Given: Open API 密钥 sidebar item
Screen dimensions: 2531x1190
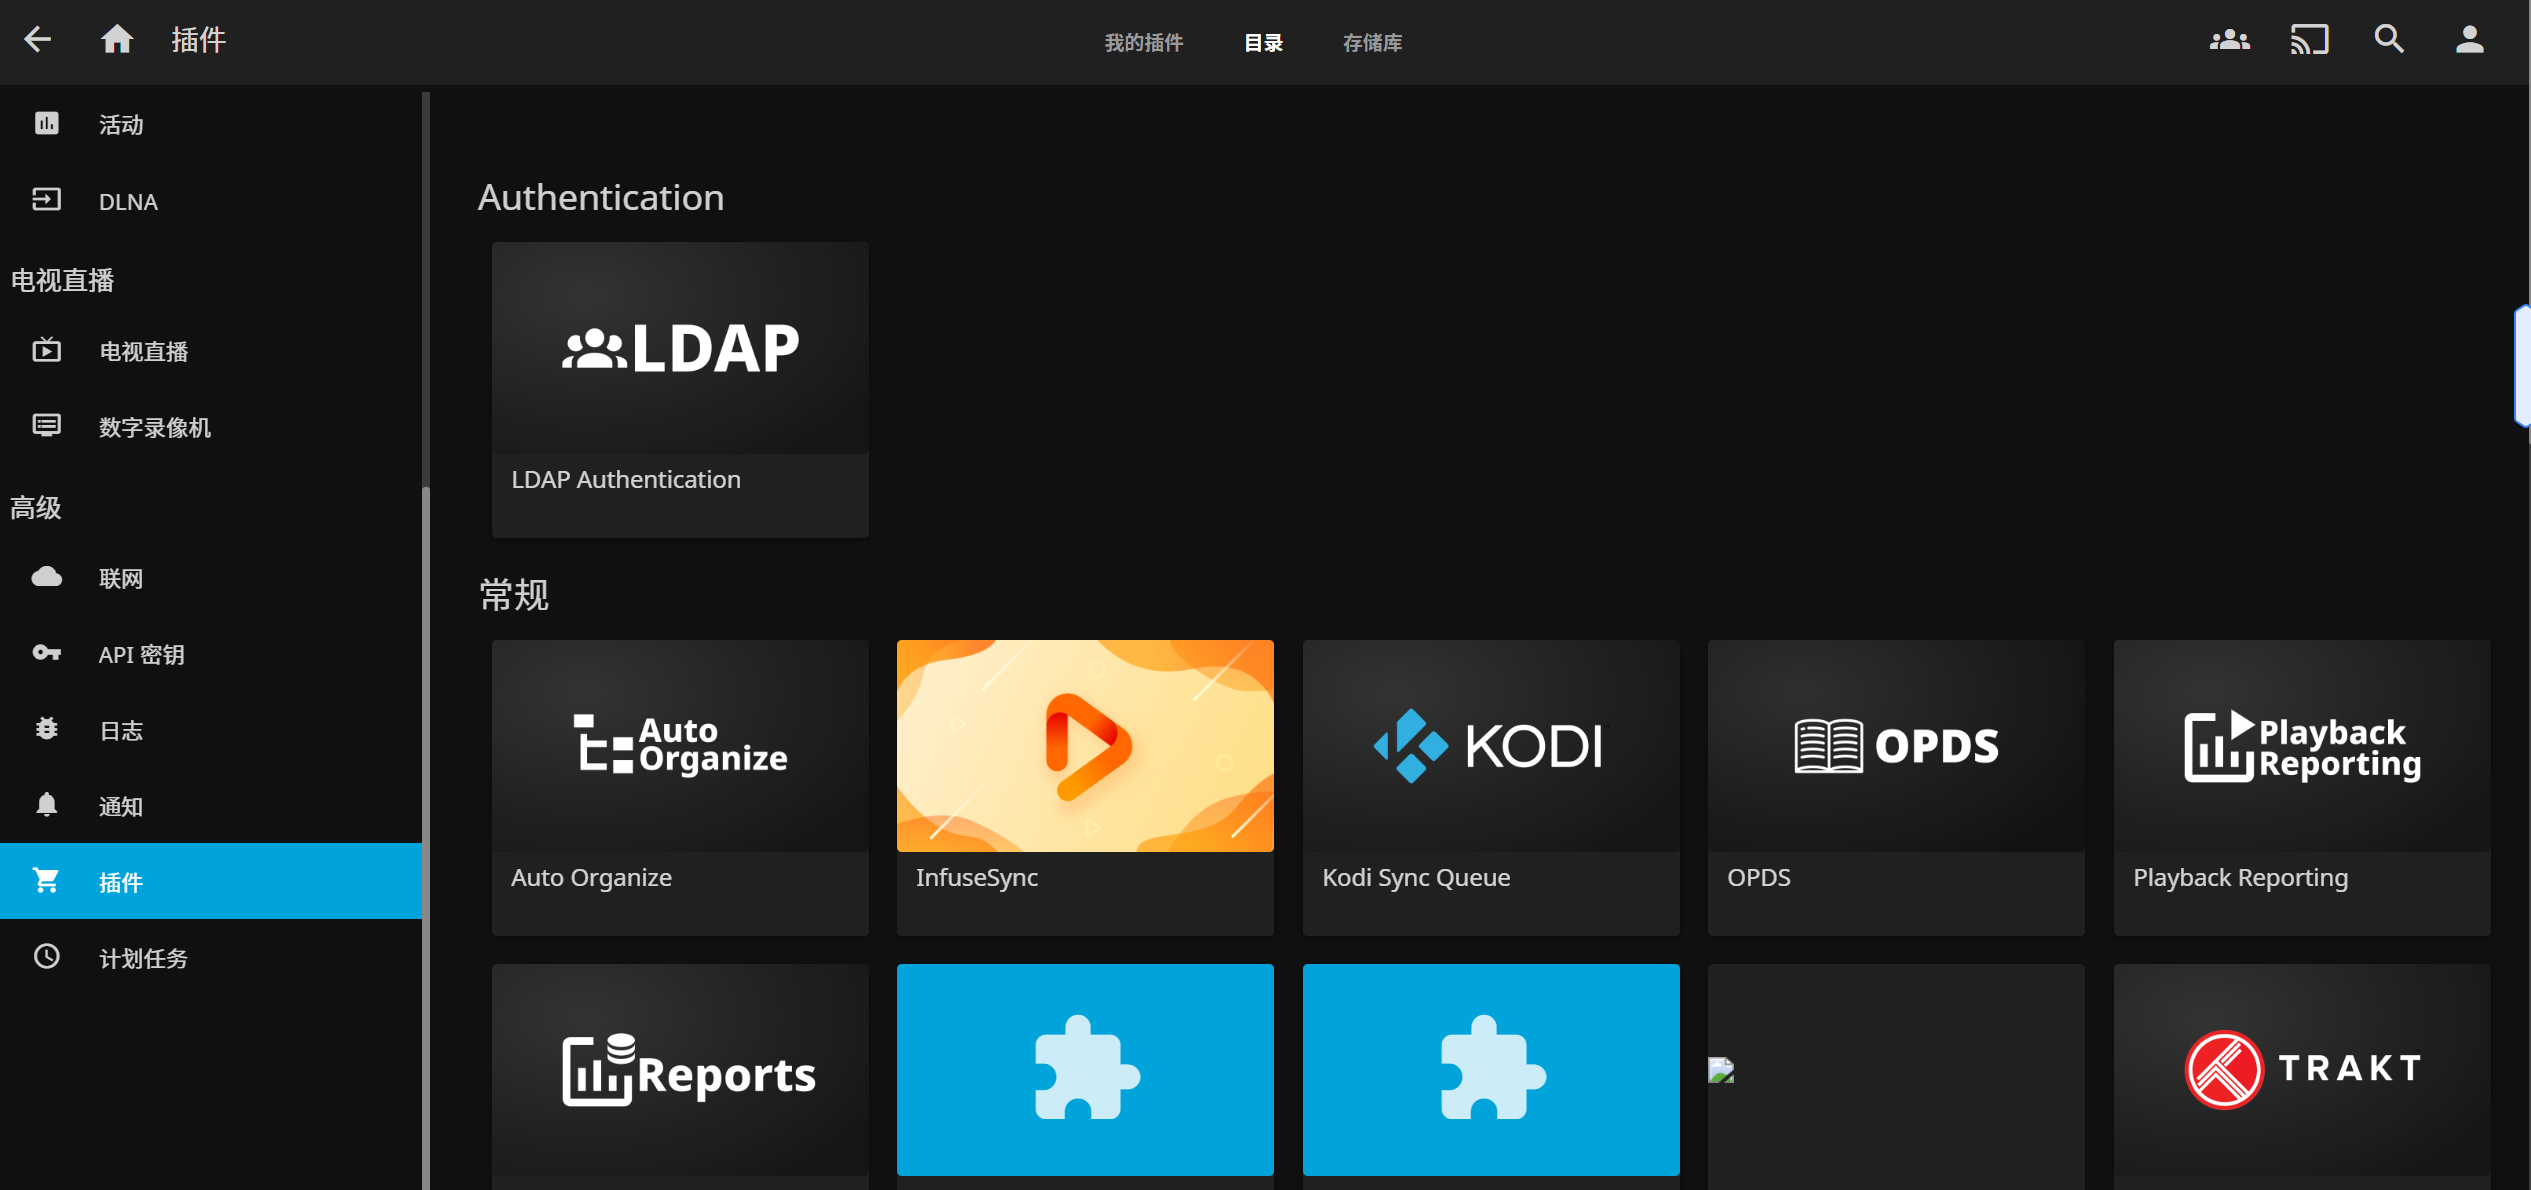Looking at the screenshot, I should pos(211,654).
